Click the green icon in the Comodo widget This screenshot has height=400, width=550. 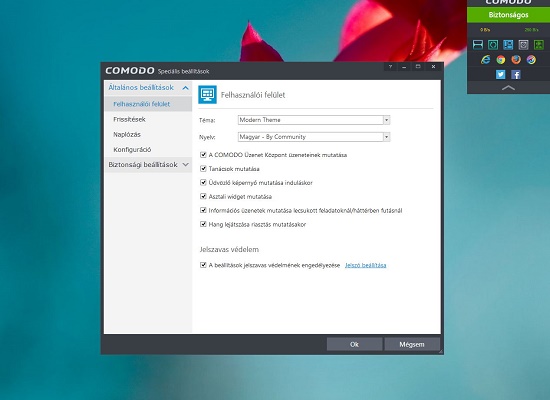538,45
